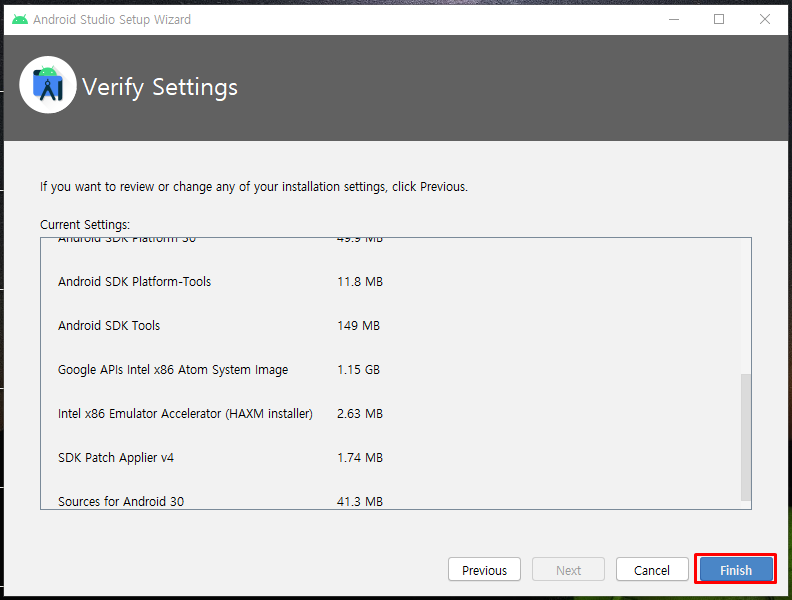Click the 41.3 MB size value
This screenshot has width=792, height=600.
[x=360, y=502]
